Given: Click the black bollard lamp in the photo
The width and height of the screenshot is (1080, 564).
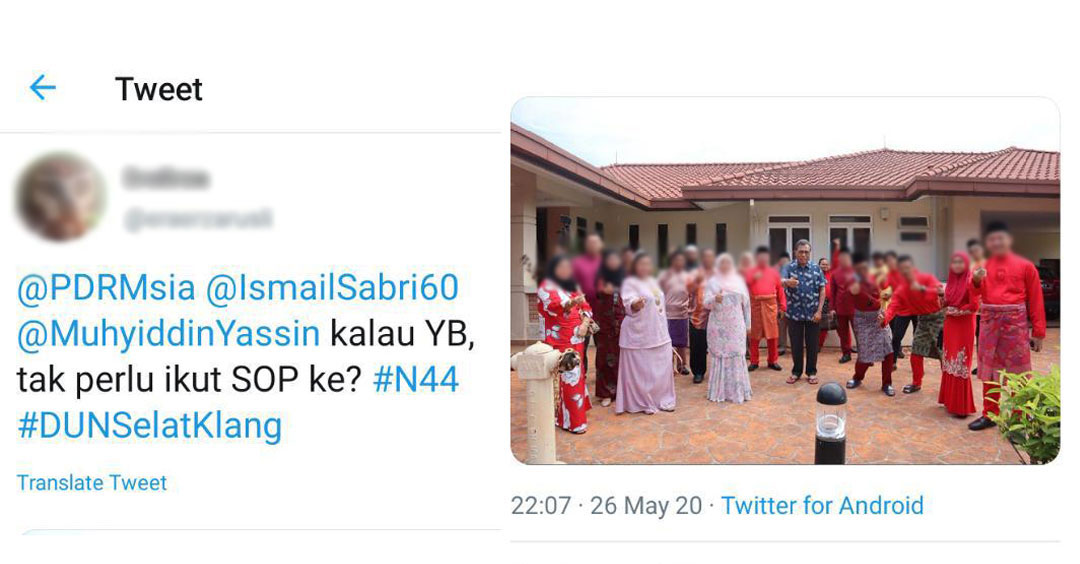Looking at the screenshot, I should [x=831, y=423].
